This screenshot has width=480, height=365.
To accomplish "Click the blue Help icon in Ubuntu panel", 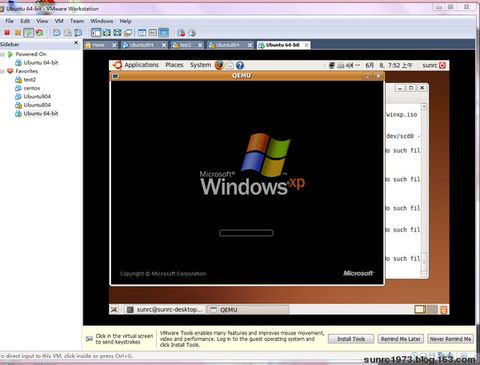I will (x=240, y=65).
